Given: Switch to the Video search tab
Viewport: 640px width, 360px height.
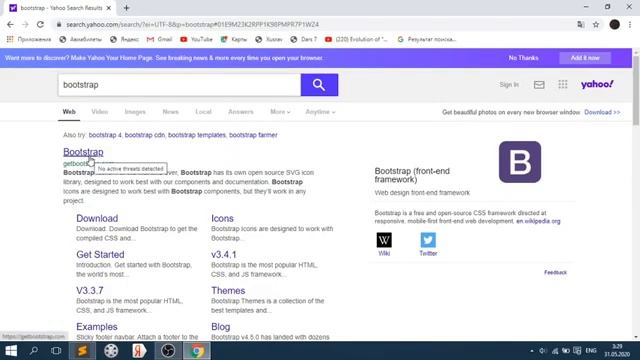Looking at the screenshot, I should [x=100, y=112].
